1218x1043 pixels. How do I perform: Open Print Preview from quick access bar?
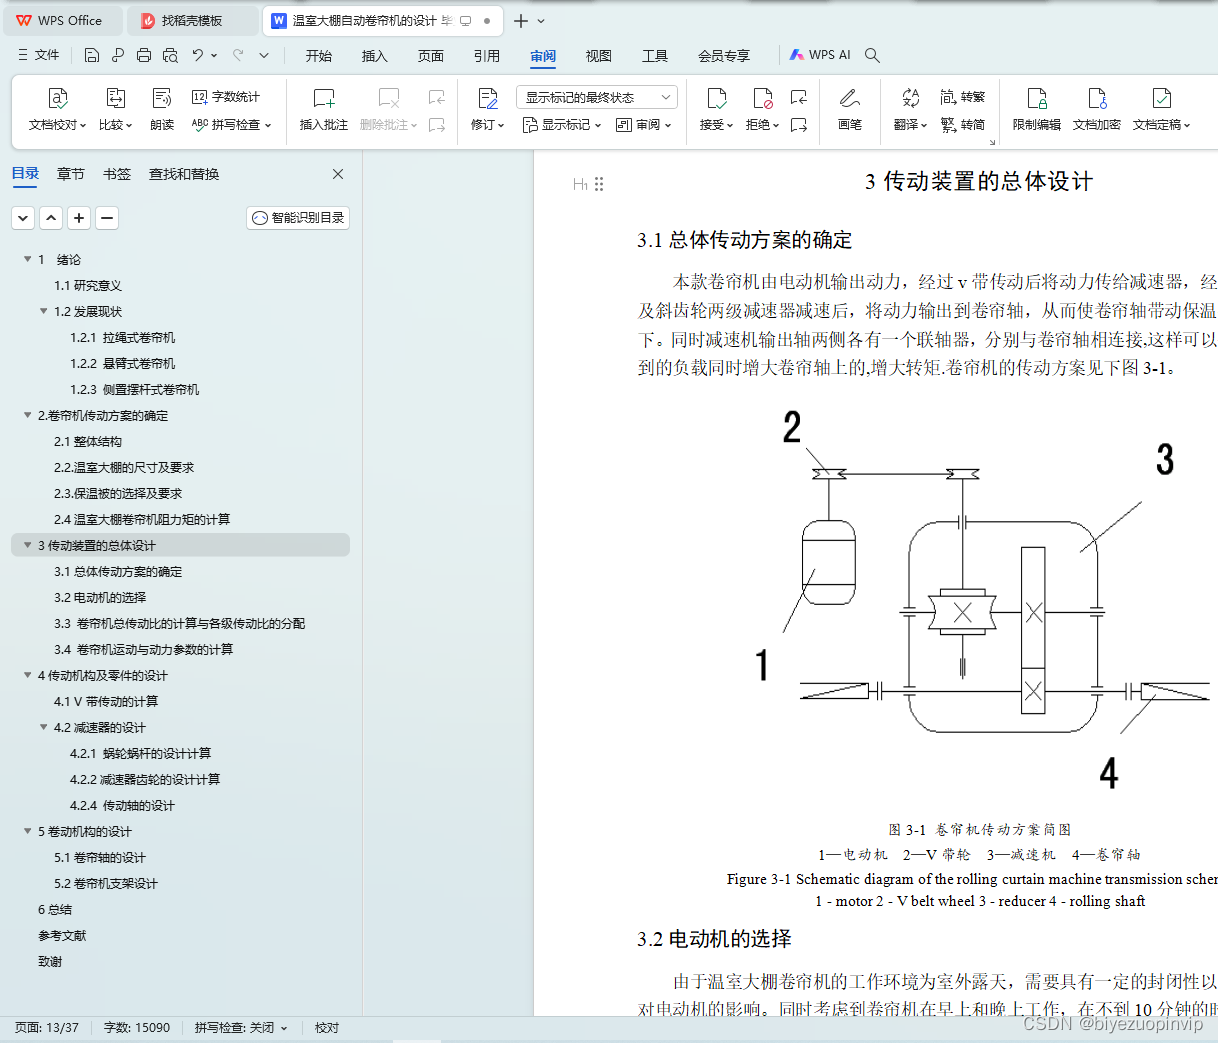(170, 55)
